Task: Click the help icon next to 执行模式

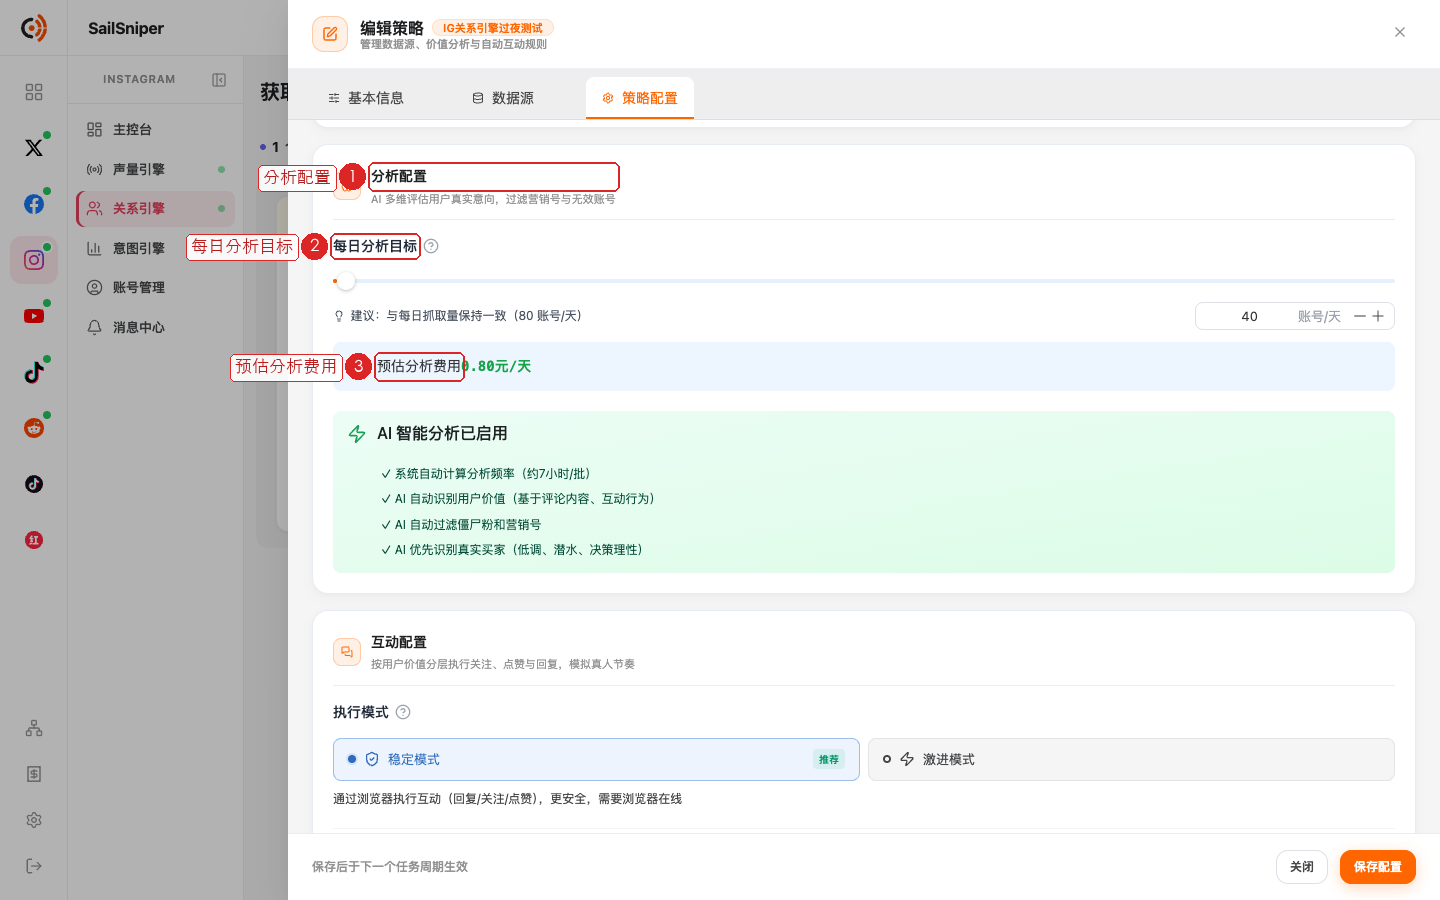Action: [403, 712]
